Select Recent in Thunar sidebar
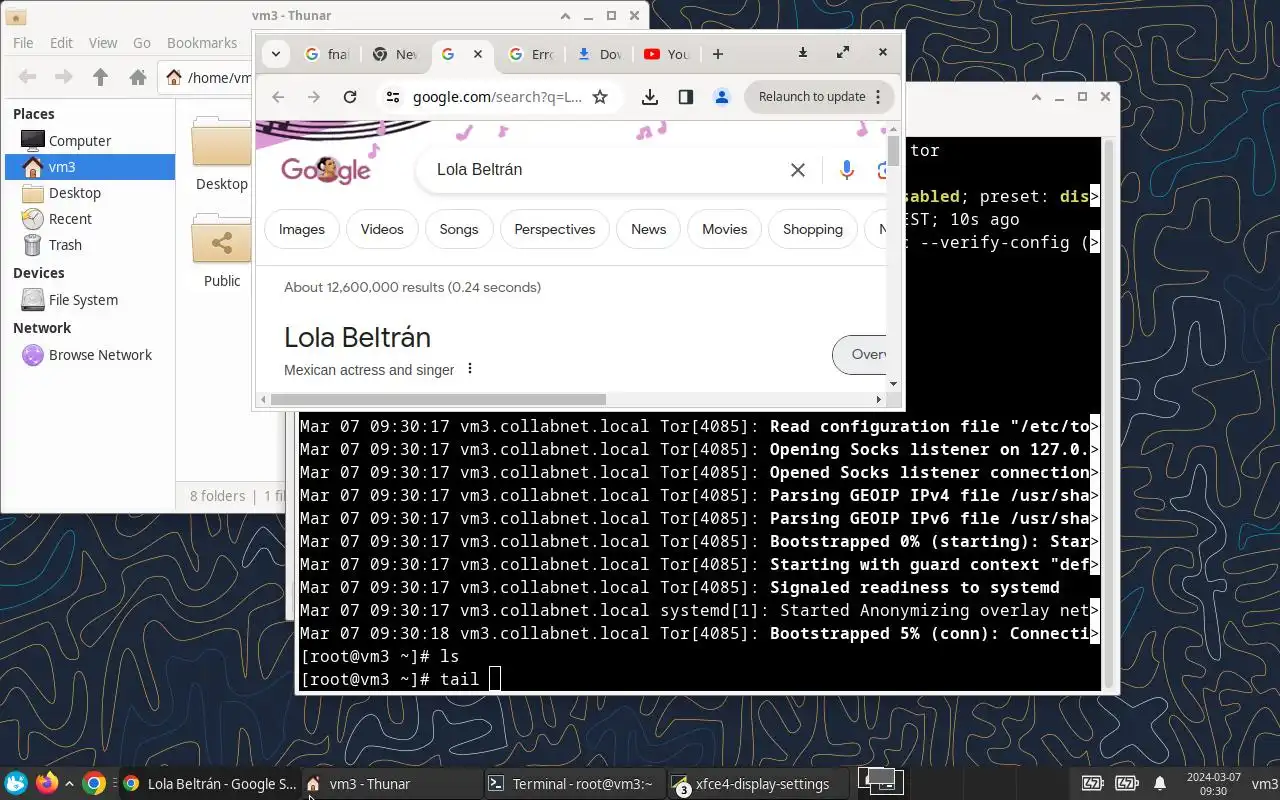Screen dimensions: 1280x800 (90, 219)
